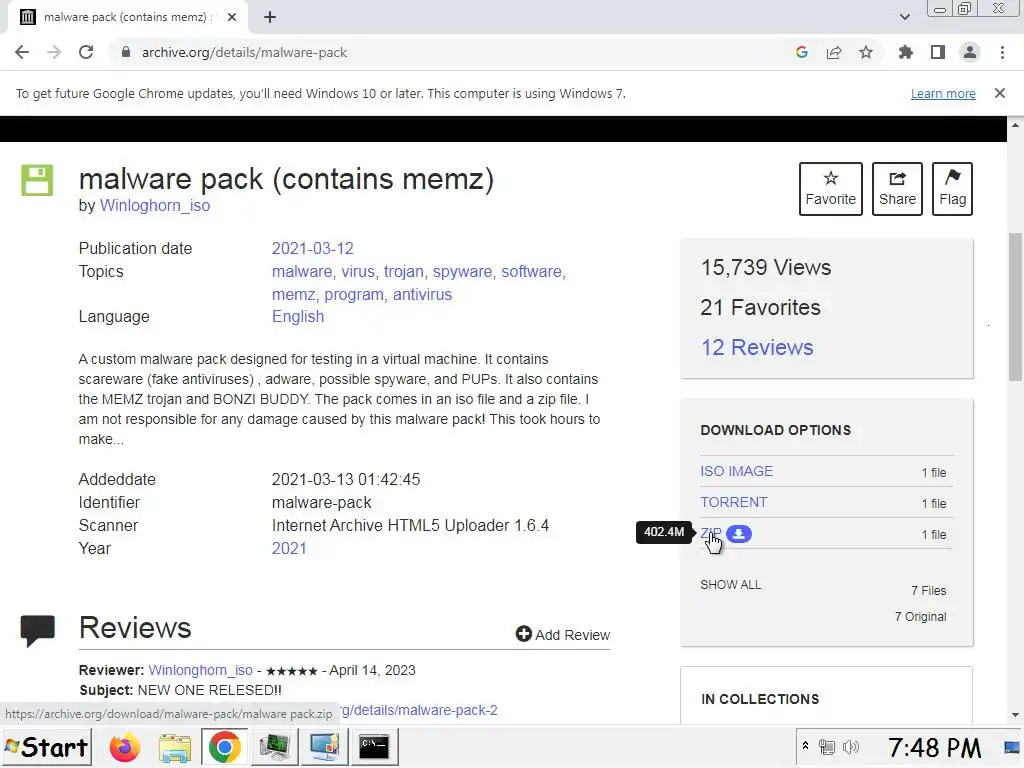Add a review
The width and height of the screenshot is (1024, 768).
(x=562, y=634)
